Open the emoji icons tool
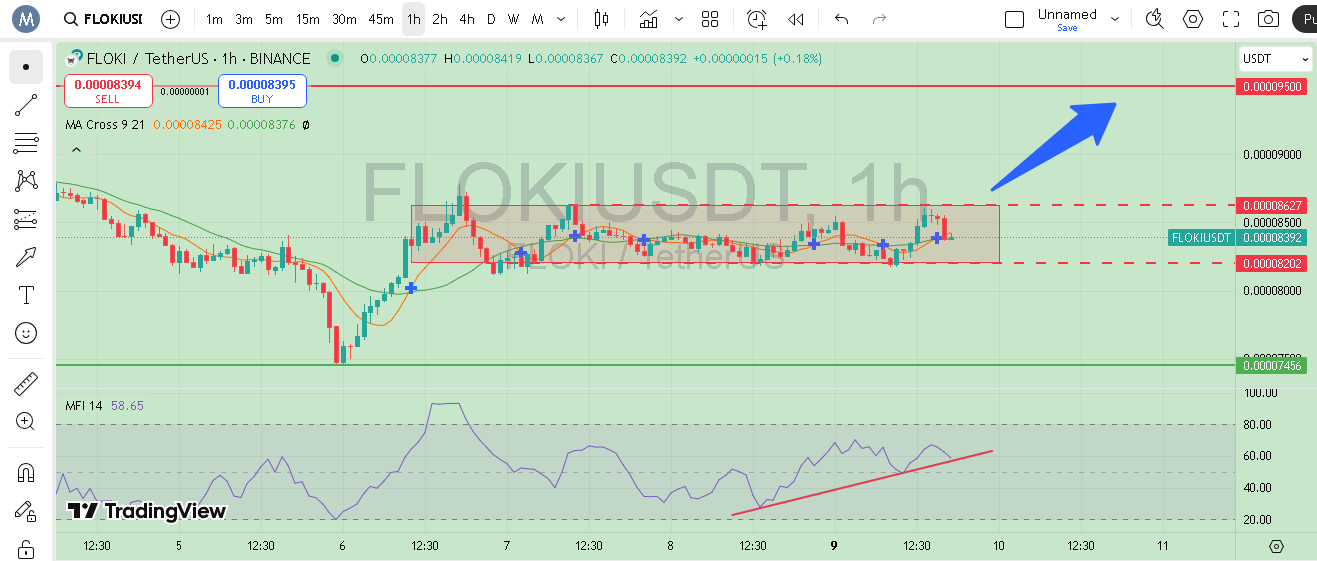Image resolution: width=1317 pixels, height=561 pixels. (26, 333)
